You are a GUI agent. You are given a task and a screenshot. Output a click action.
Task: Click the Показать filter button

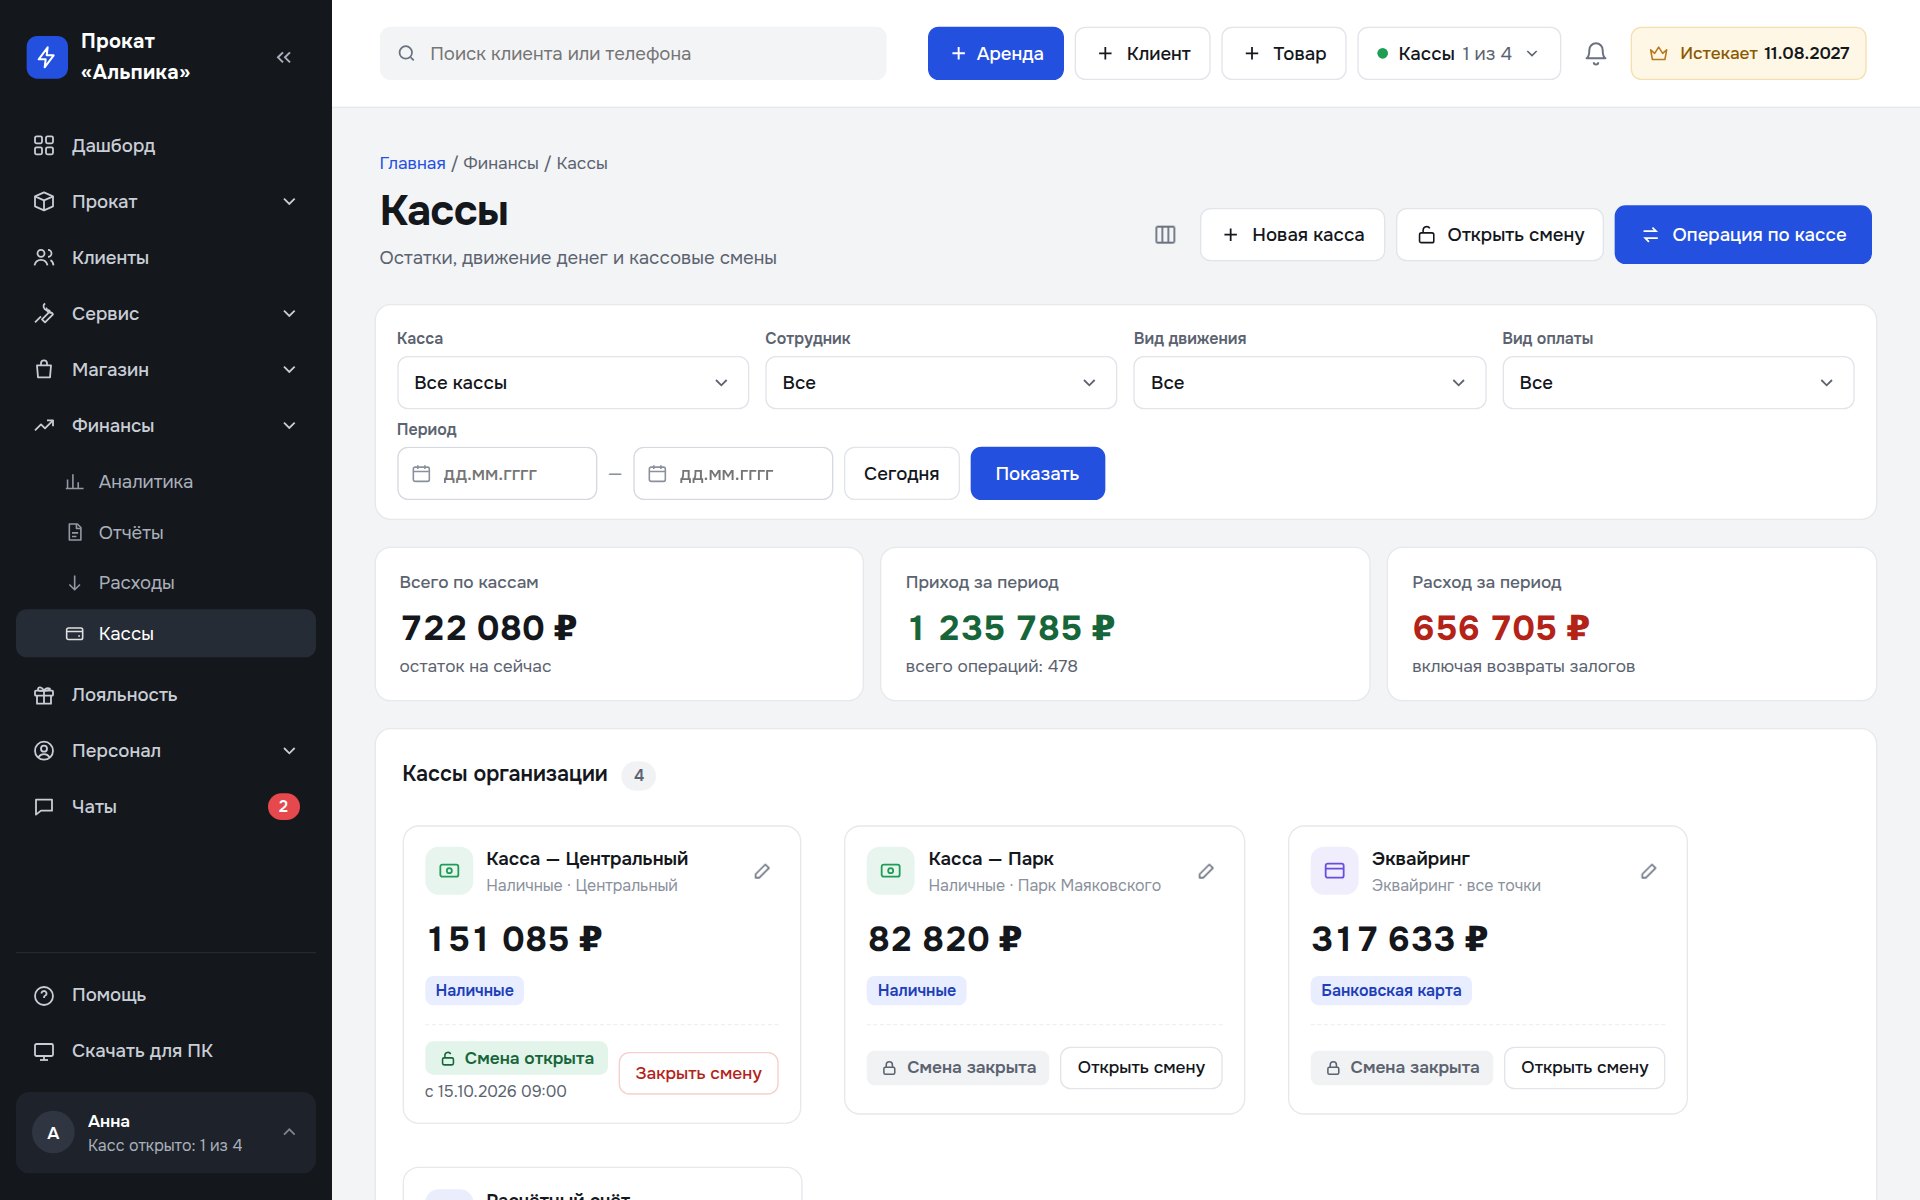click(x=1037, y=473)
